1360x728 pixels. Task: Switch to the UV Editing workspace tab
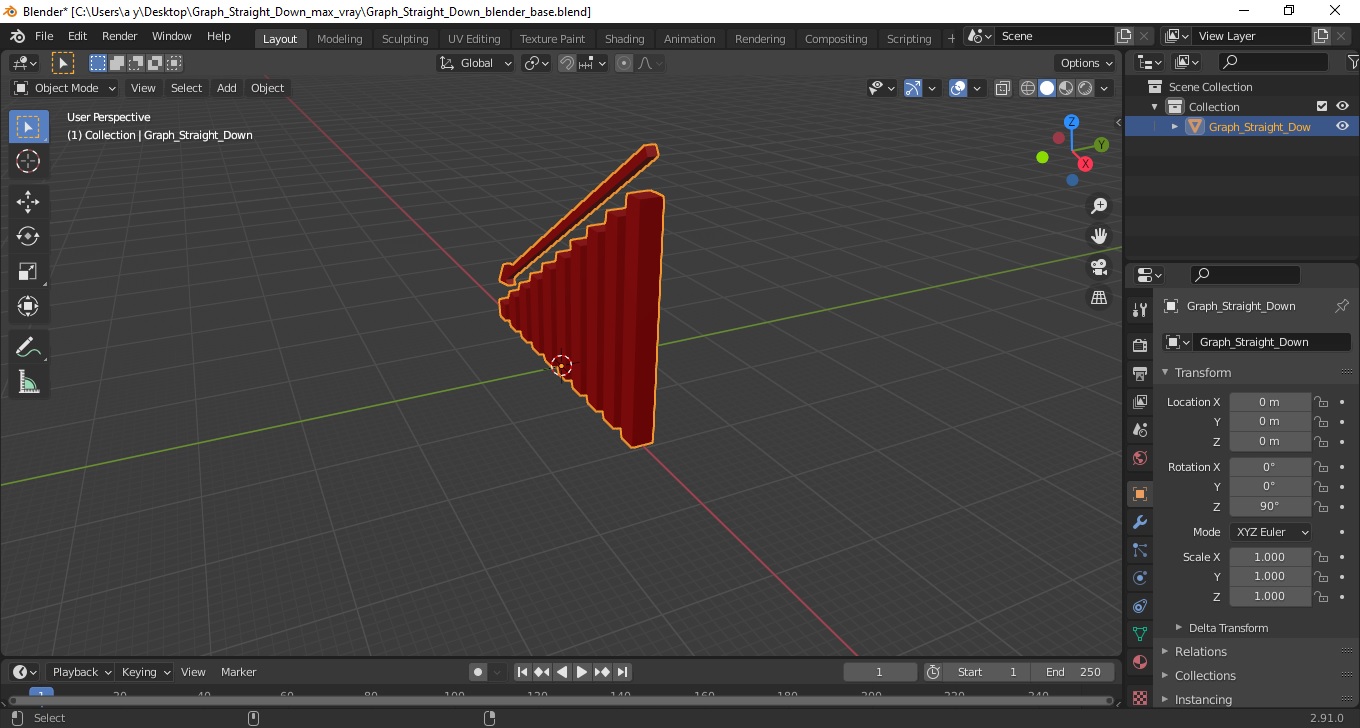tap(474, 39)
